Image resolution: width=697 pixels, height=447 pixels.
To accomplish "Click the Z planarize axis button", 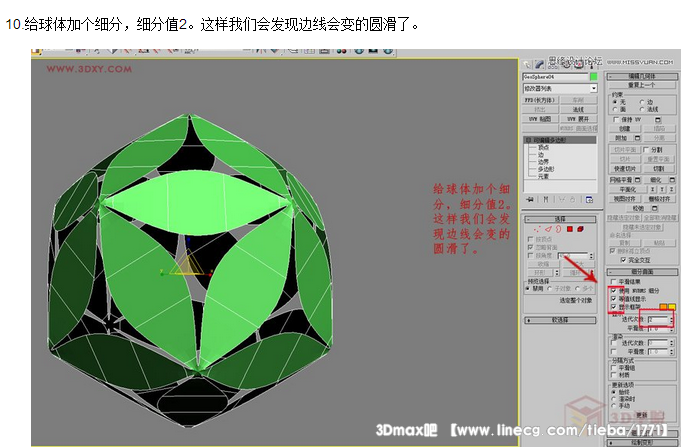I will [672, 189].
